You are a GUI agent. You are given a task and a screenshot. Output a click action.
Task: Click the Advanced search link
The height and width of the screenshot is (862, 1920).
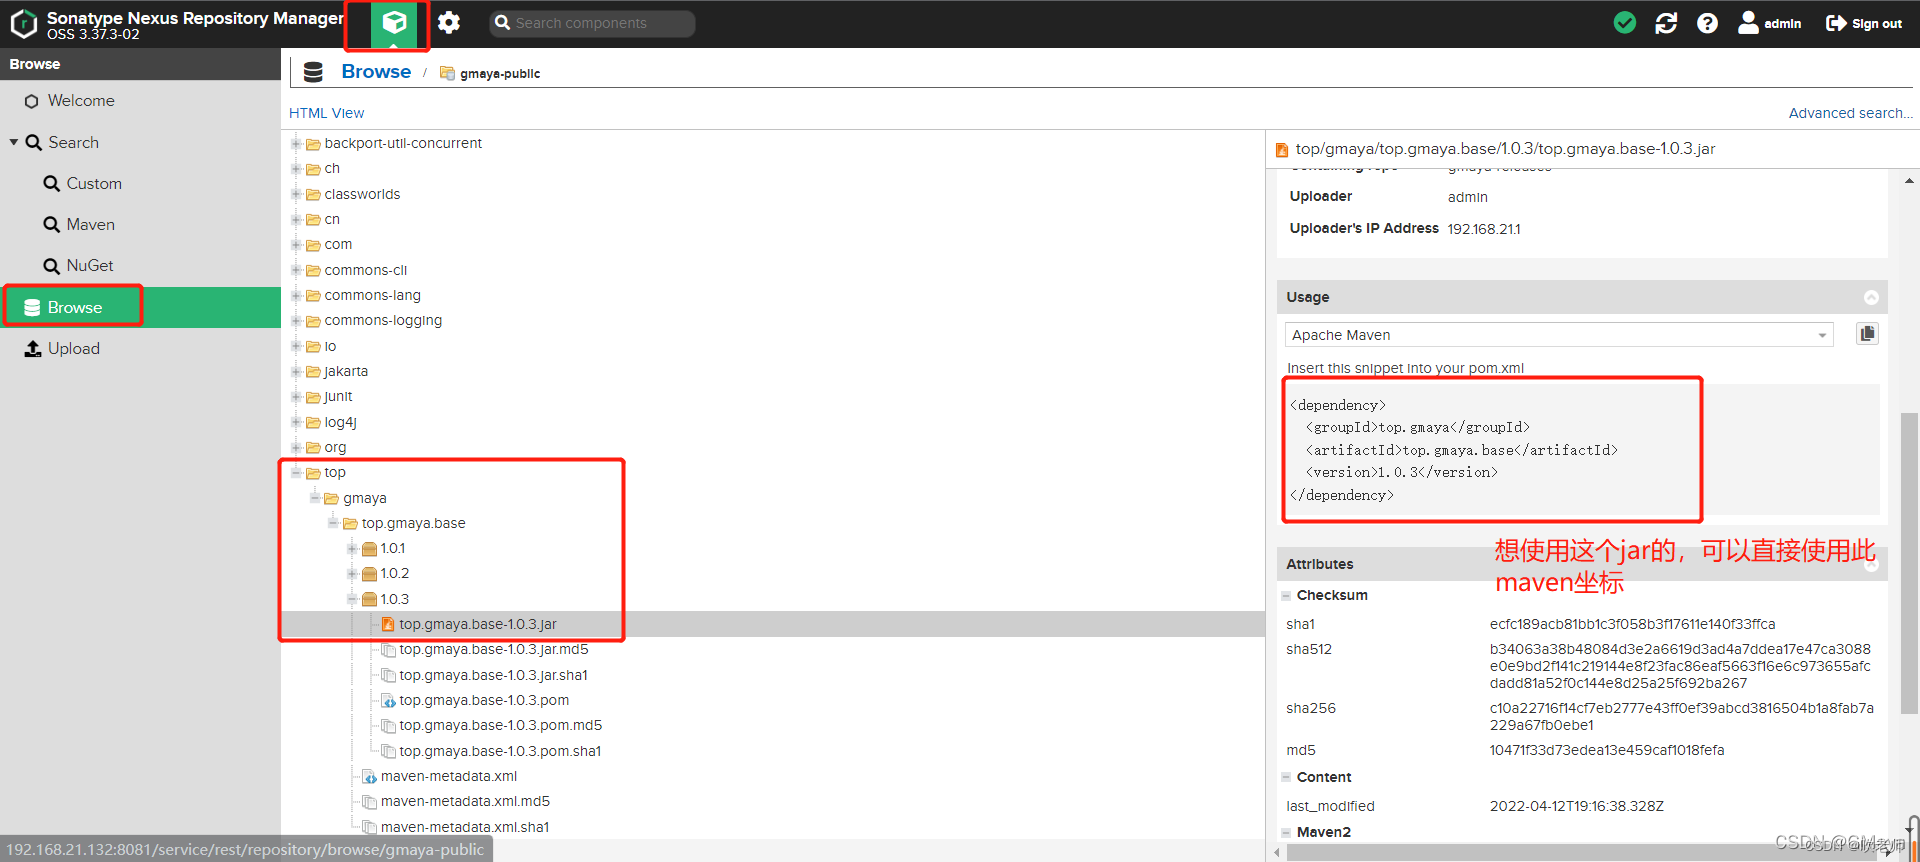[x=1850, y=113]
